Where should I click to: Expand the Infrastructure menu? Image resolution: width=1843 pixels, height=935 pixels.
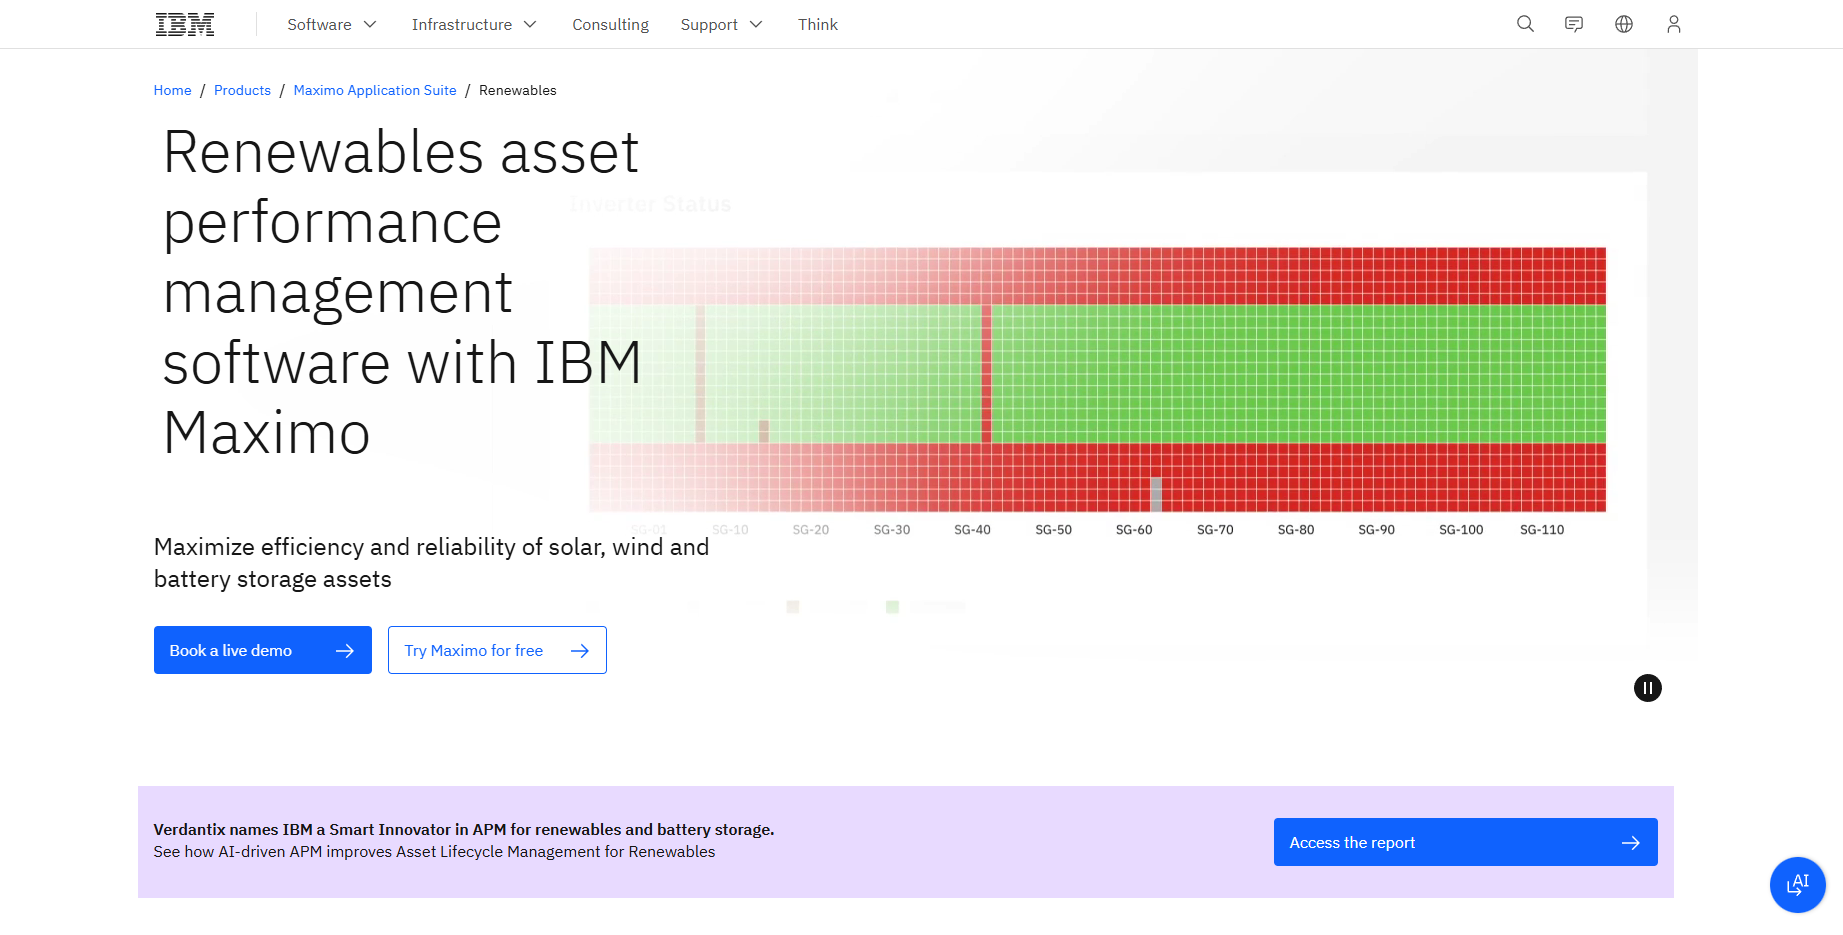[474, 24]
